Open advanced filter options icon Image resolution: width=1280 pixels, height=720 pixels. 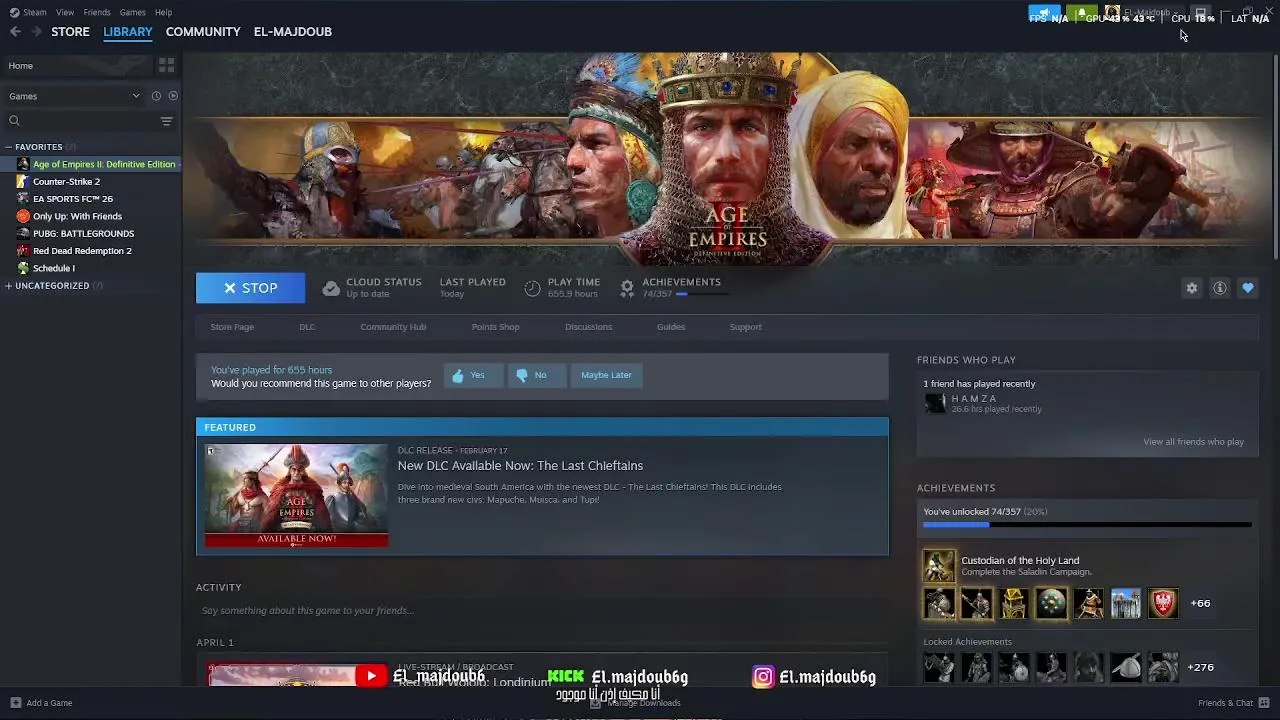(166, 121)
